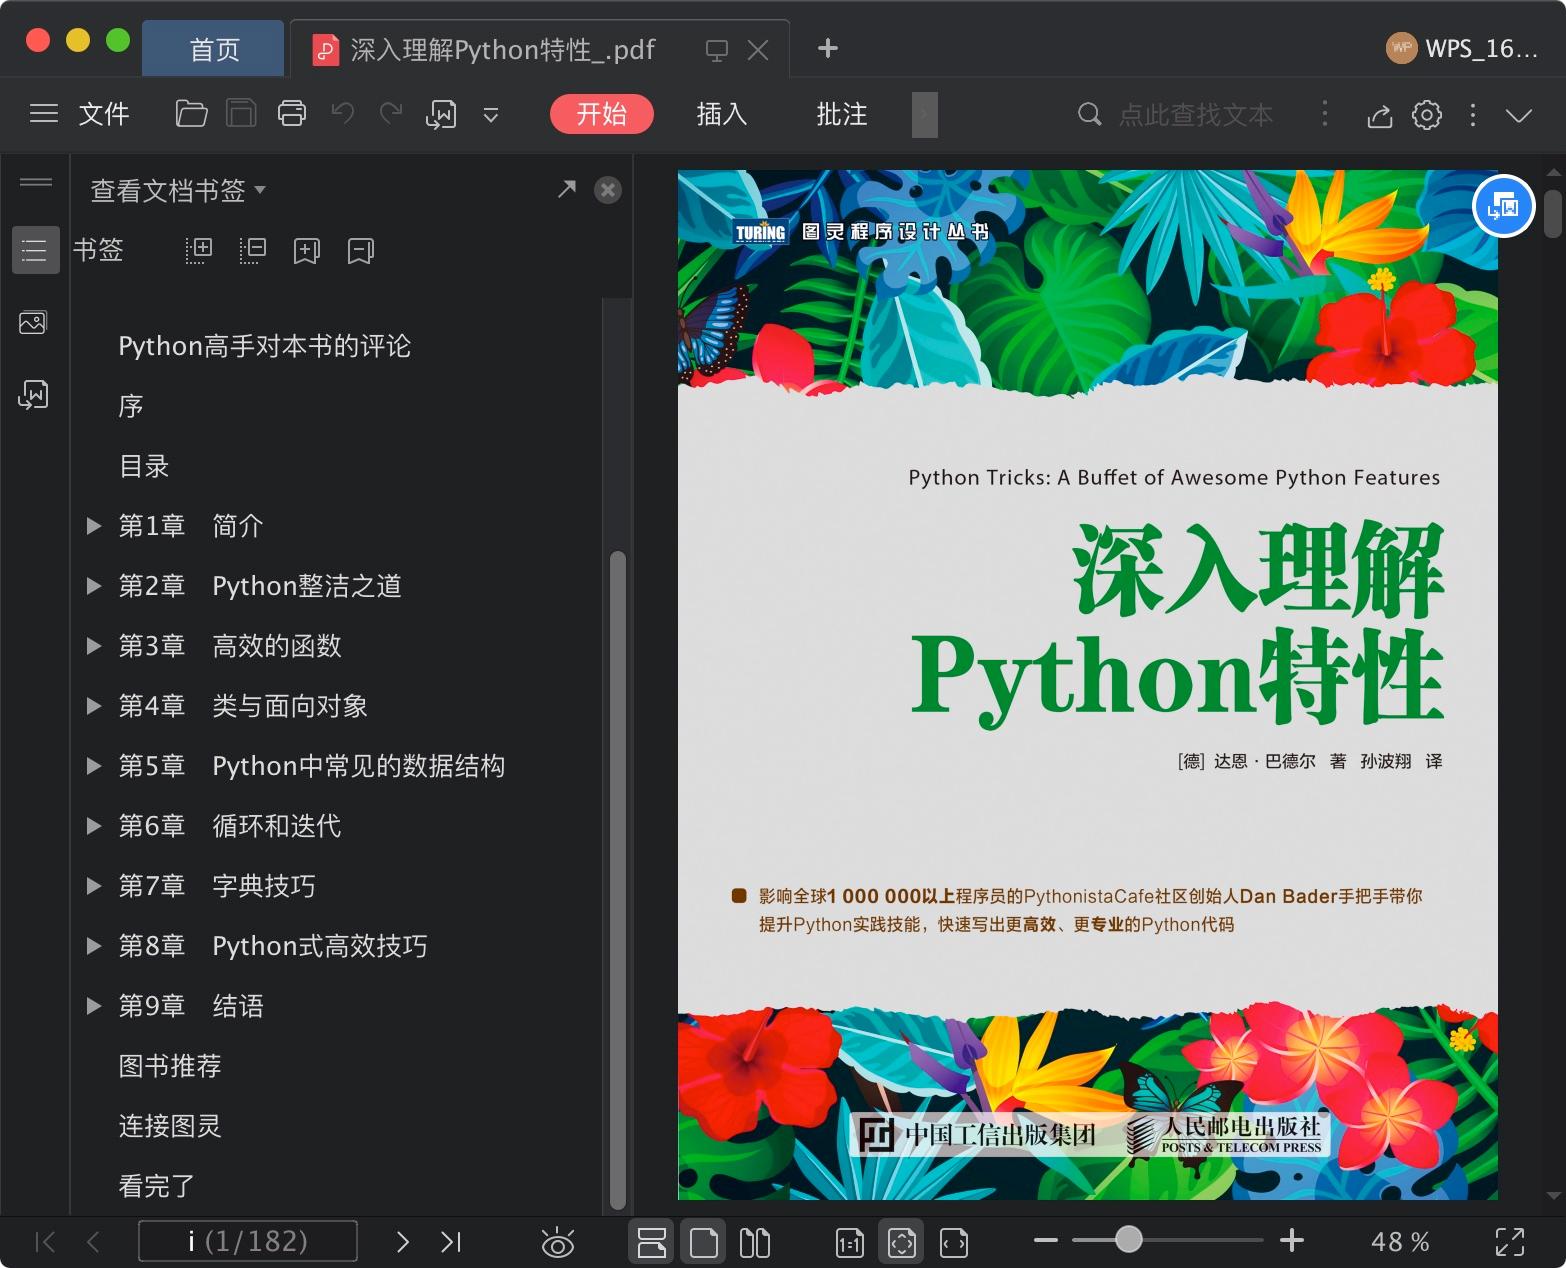Screen dimensions: 1566x1268
Task: Open the WPS_16 user account avatar
Action: click(1401, 48)
